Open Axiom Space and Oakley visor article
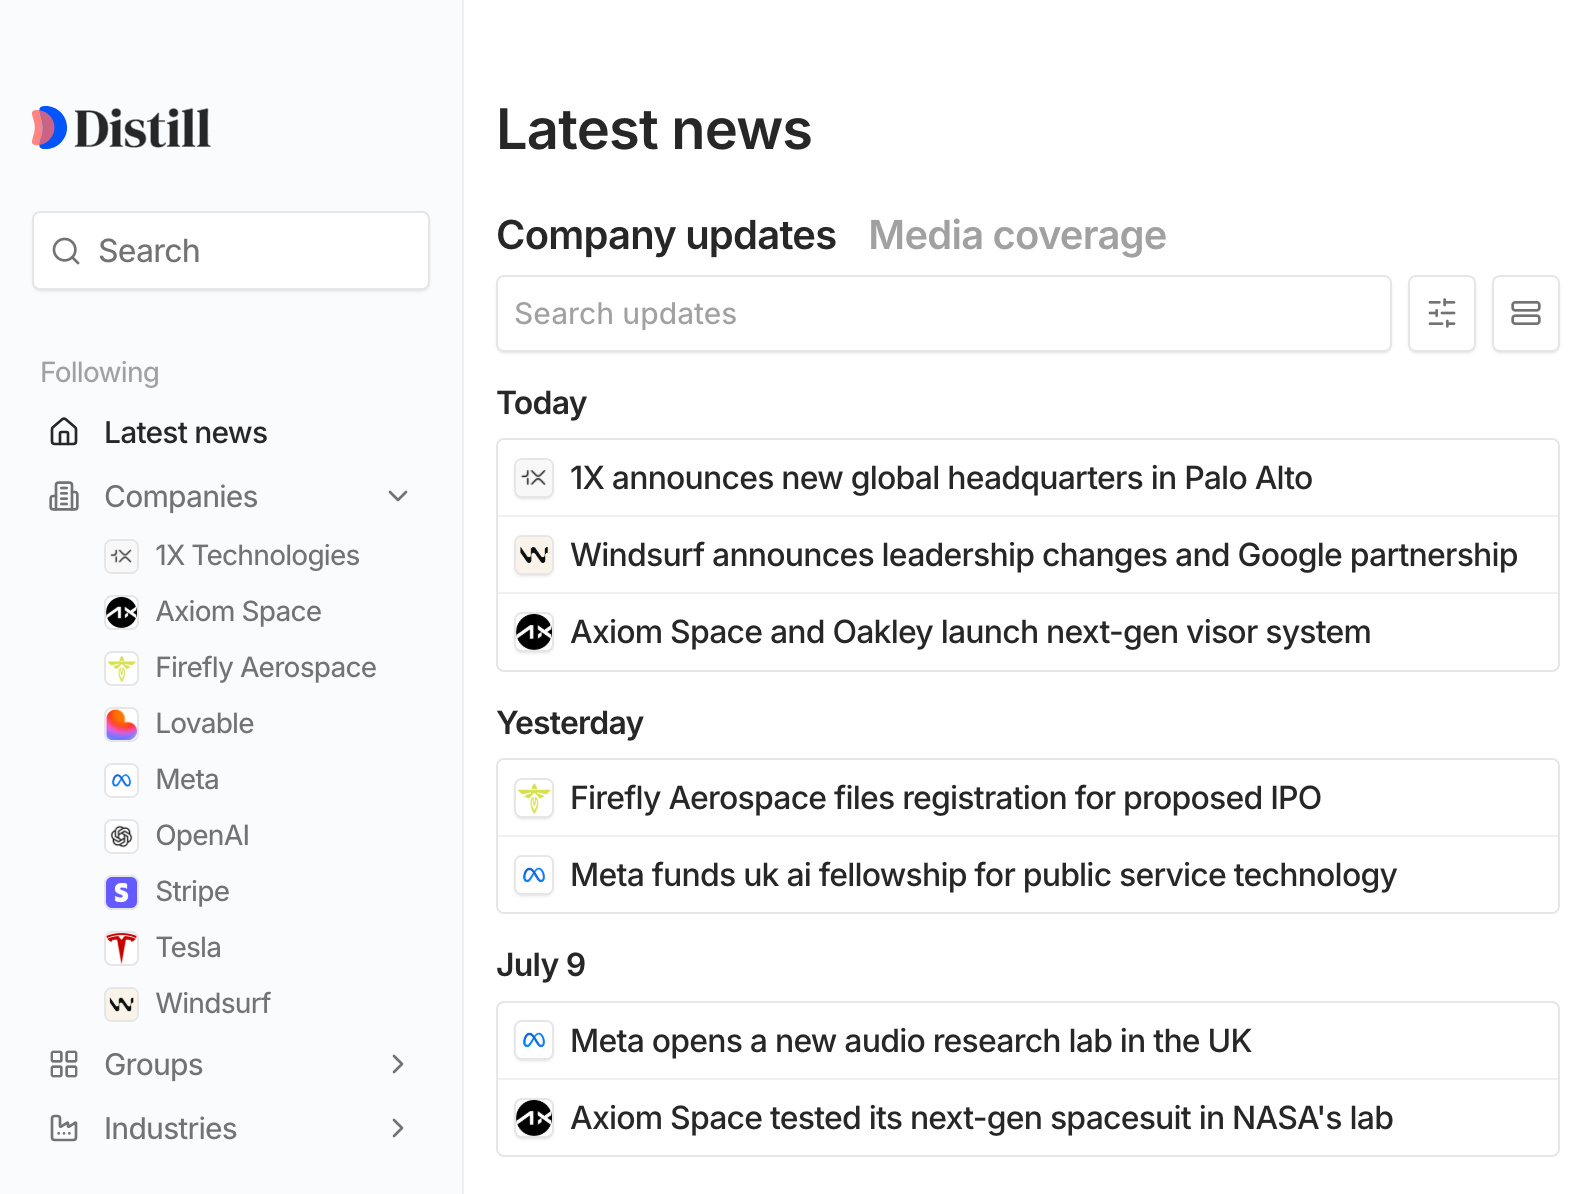The image size is (1592, 1194). [1028, 632]
